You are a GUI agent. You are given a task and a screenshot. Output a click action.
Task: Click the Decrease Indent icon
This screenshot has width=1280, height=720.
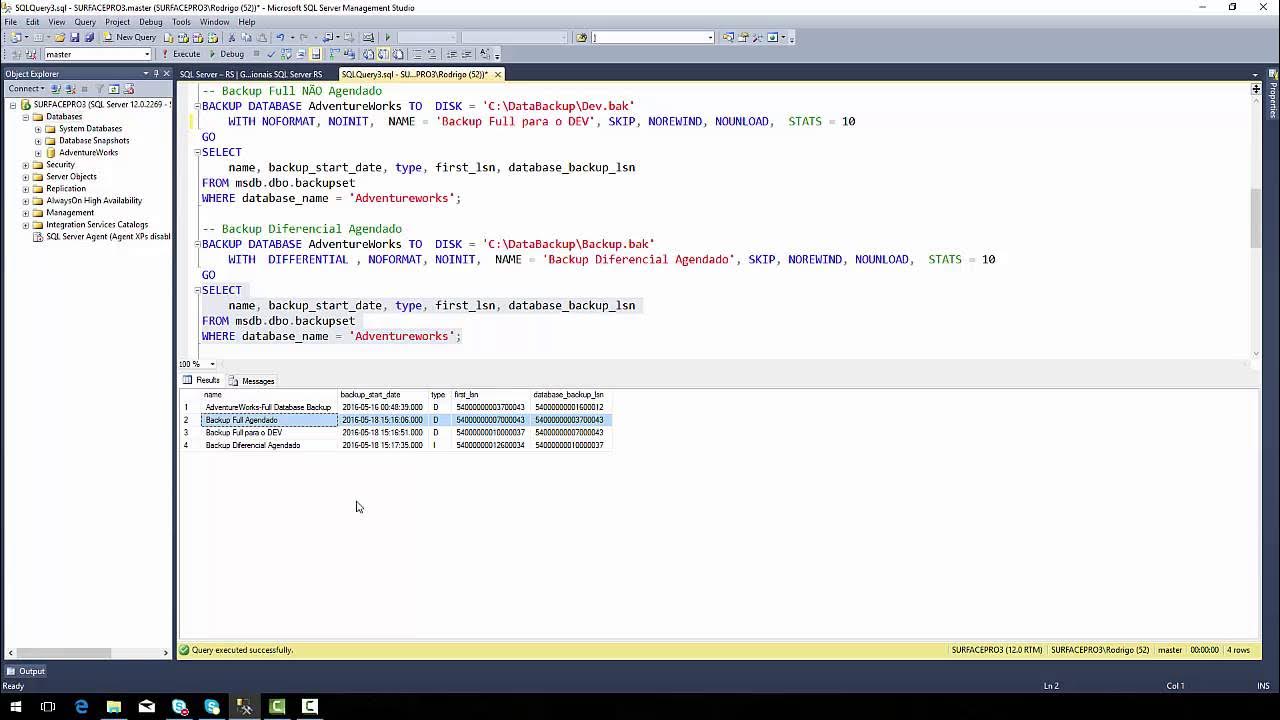(452, 54)
